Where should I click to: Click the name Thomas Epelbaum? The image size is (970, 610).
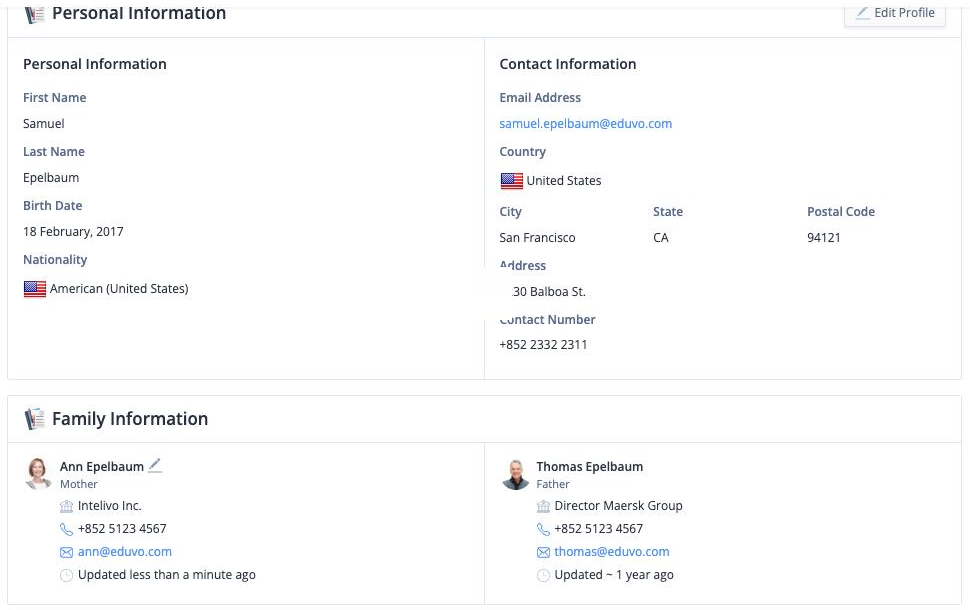coord(590,466)
